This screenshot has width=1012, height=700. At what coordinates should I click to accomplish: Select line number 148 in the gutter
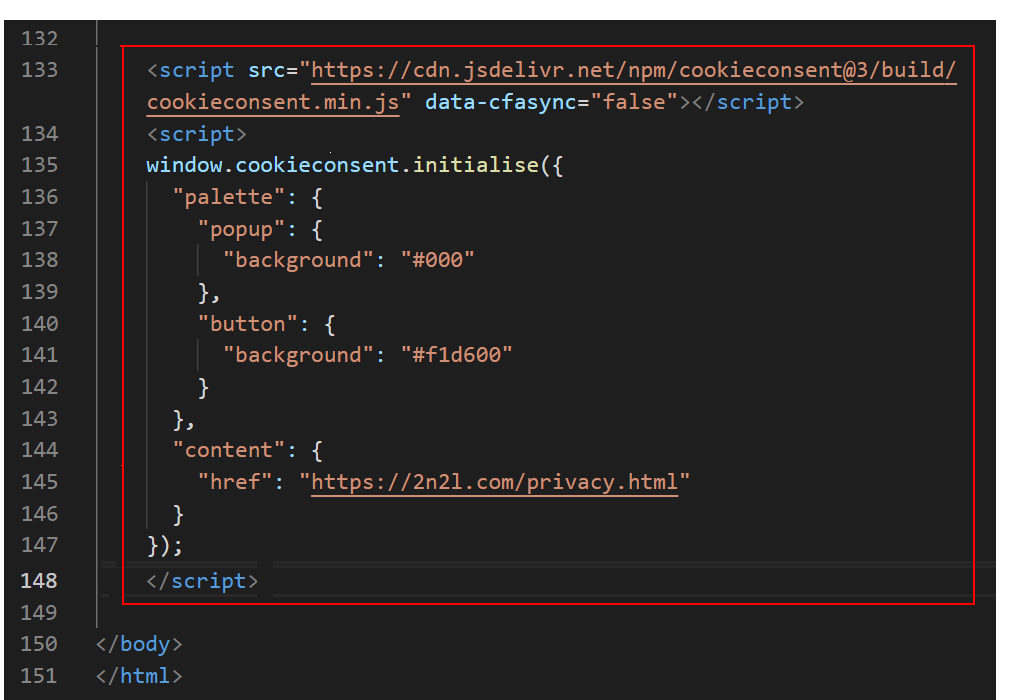pyautogui.click(x=39, y=581)
